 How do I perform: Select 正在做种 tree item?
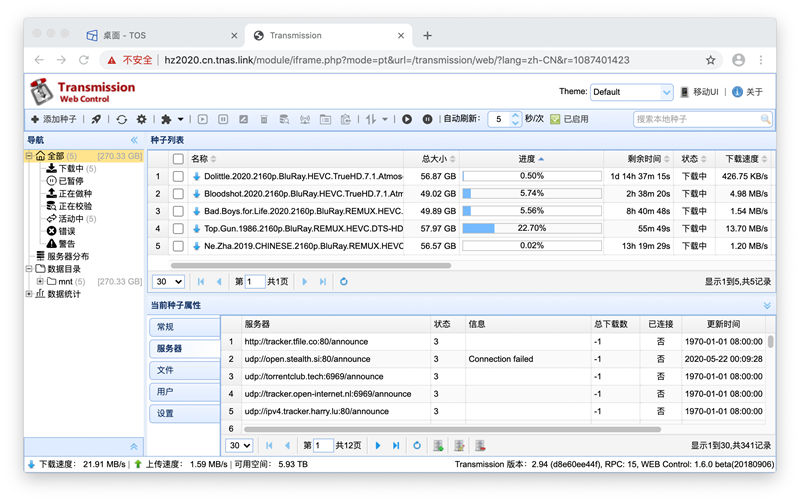click(x=69, y=193)
